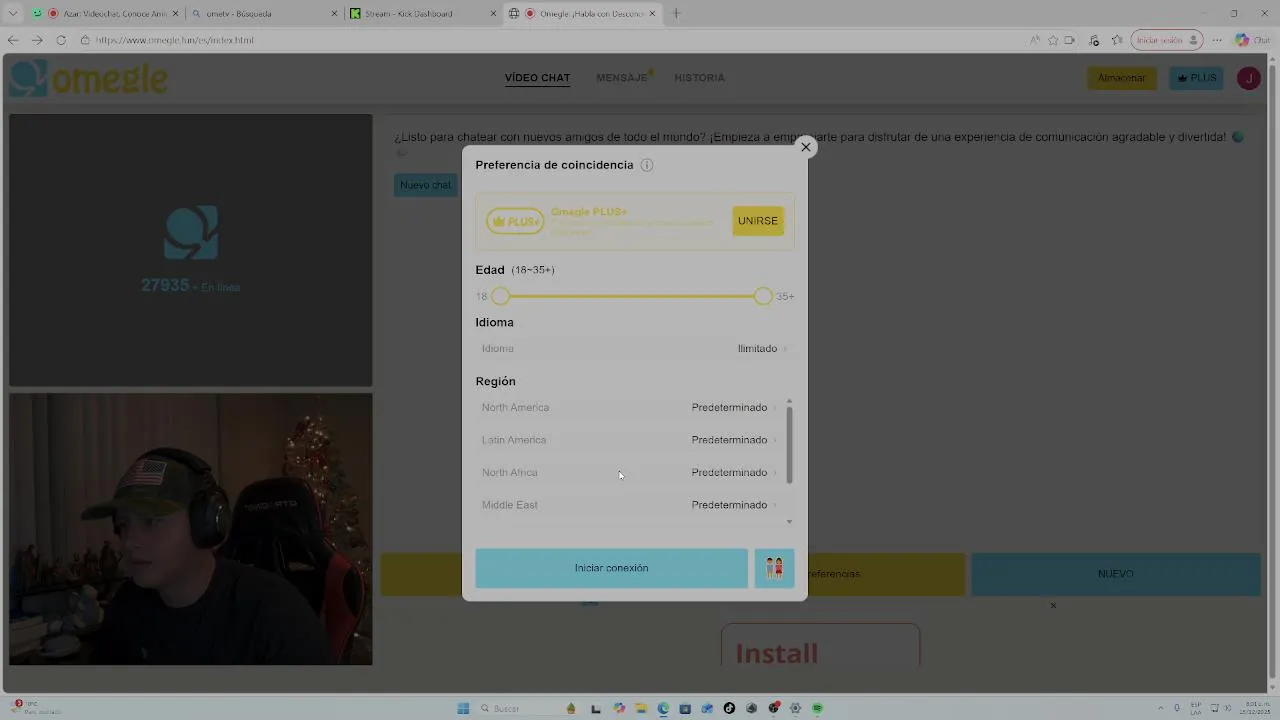Click the PLUS button in header
The image size is (1280, 720).
pos(1196,78)
